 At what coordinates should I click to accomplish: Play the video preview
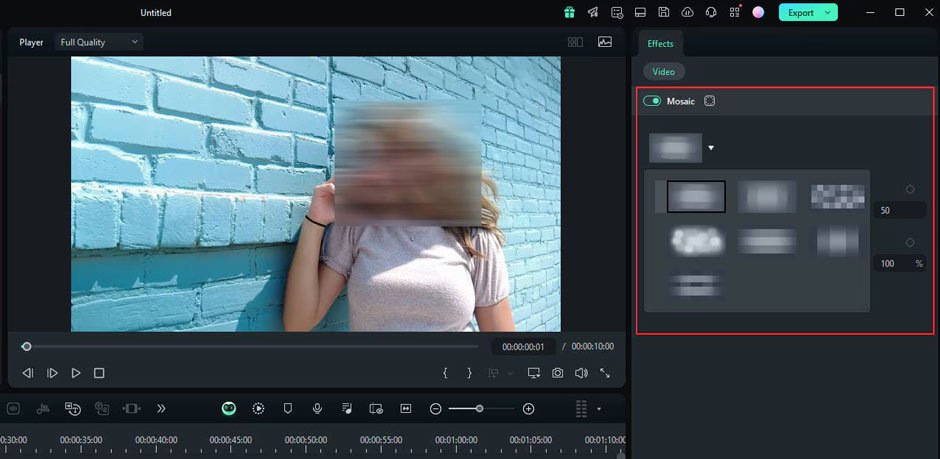tap(76, 373)
